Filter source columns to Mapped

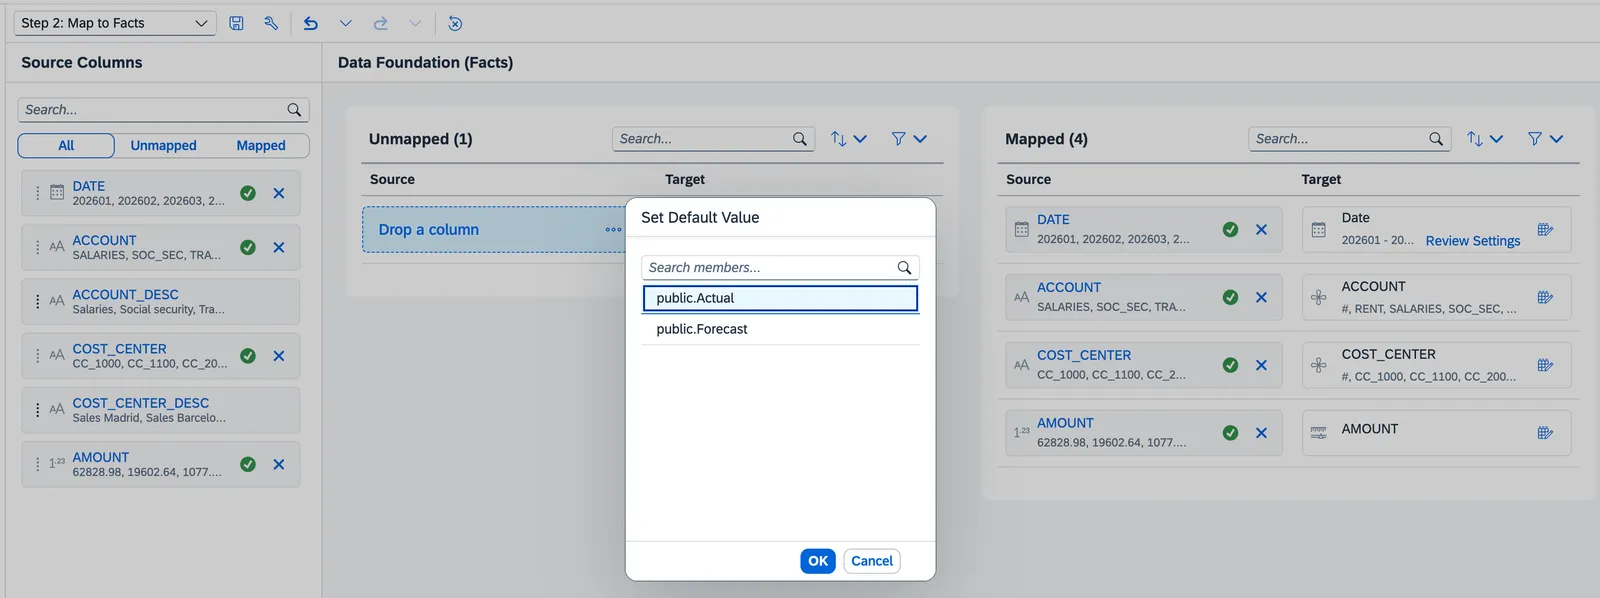click(261, 145)
